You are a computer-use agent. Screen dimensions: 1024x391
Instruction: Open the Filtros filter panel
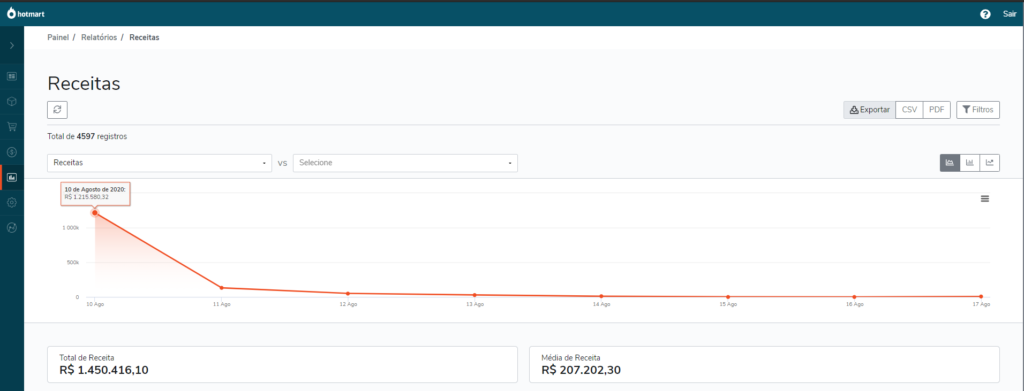pyautogui.click(x=978, y=110)
